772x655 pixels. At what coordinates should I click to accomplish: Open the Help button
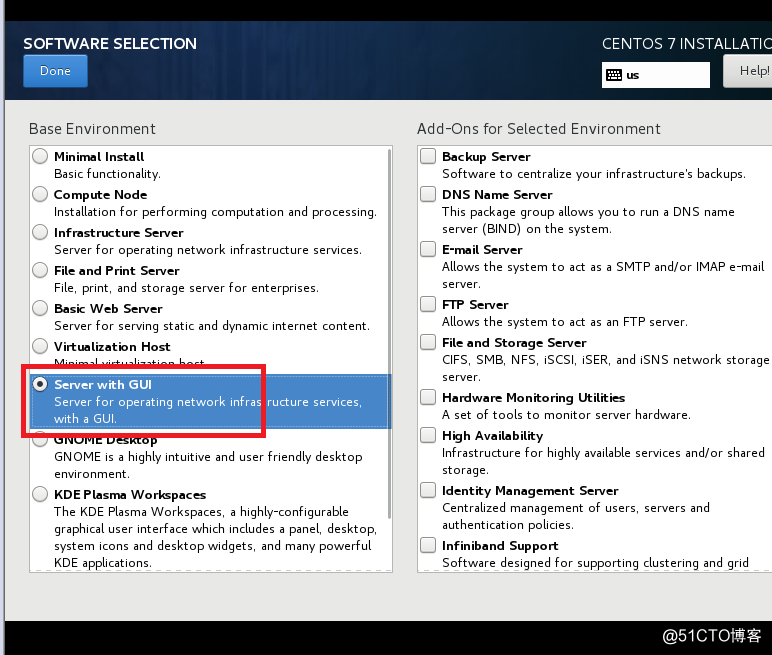click(x=748, y=71)
